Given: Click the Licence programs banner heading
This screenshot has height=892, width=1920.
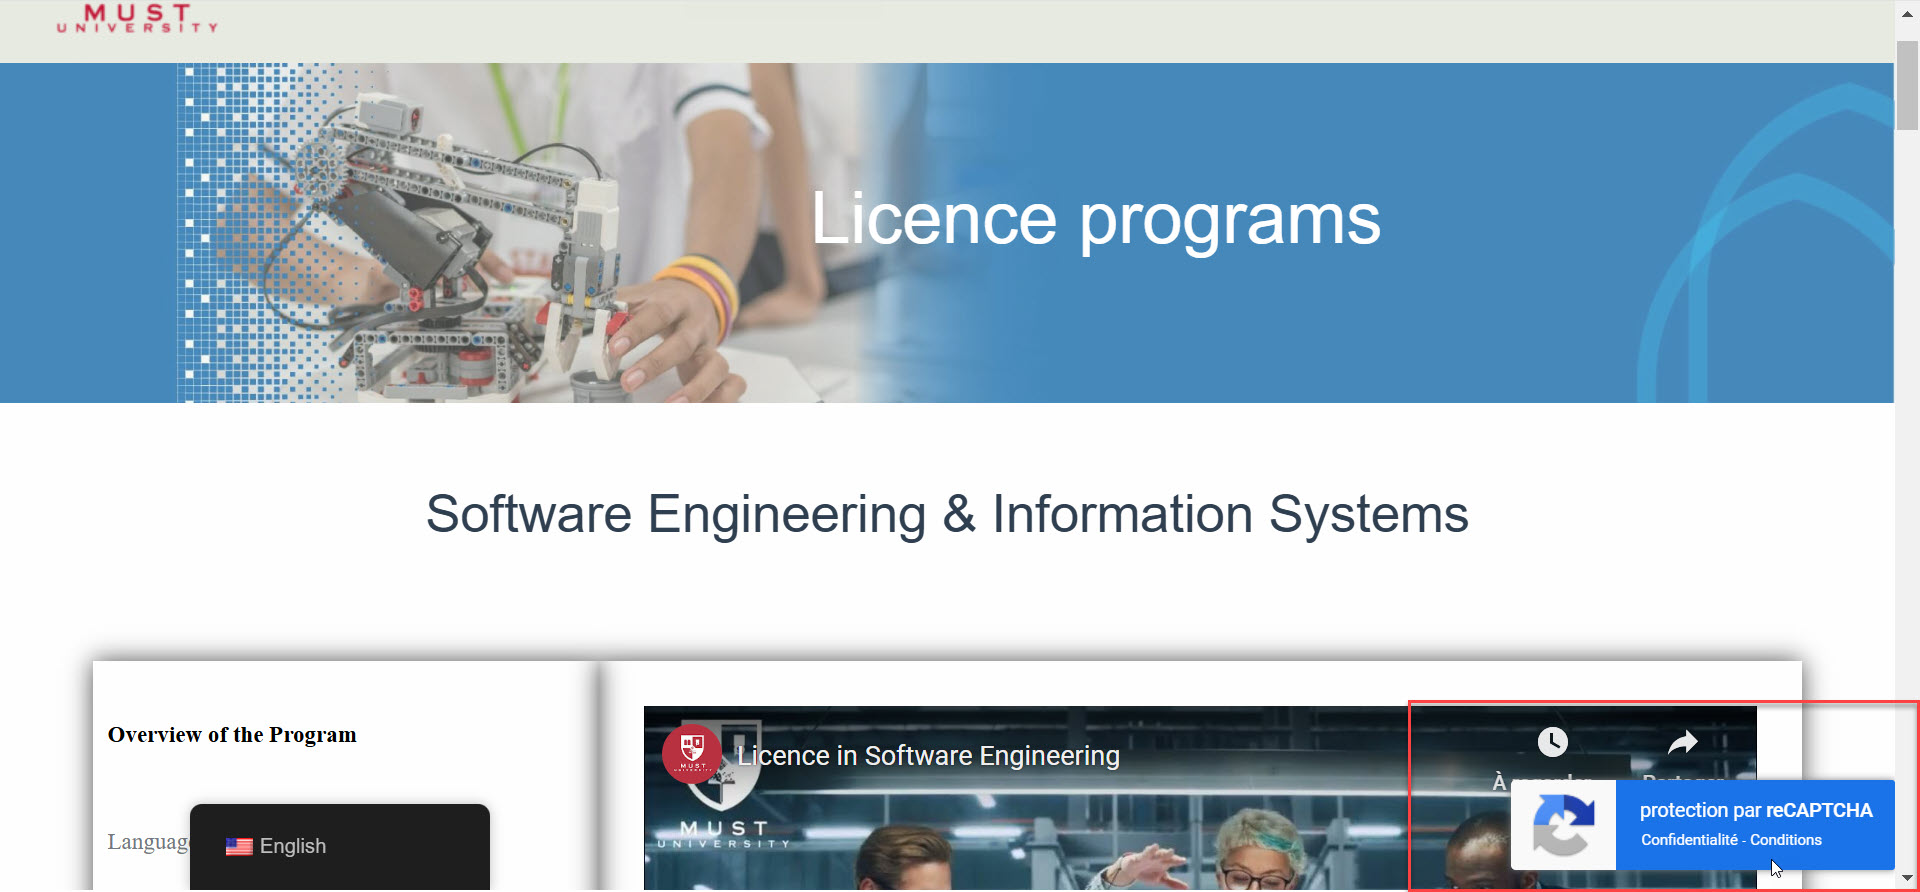Looking at the screenshot, I should click(x=1095, y=219).
